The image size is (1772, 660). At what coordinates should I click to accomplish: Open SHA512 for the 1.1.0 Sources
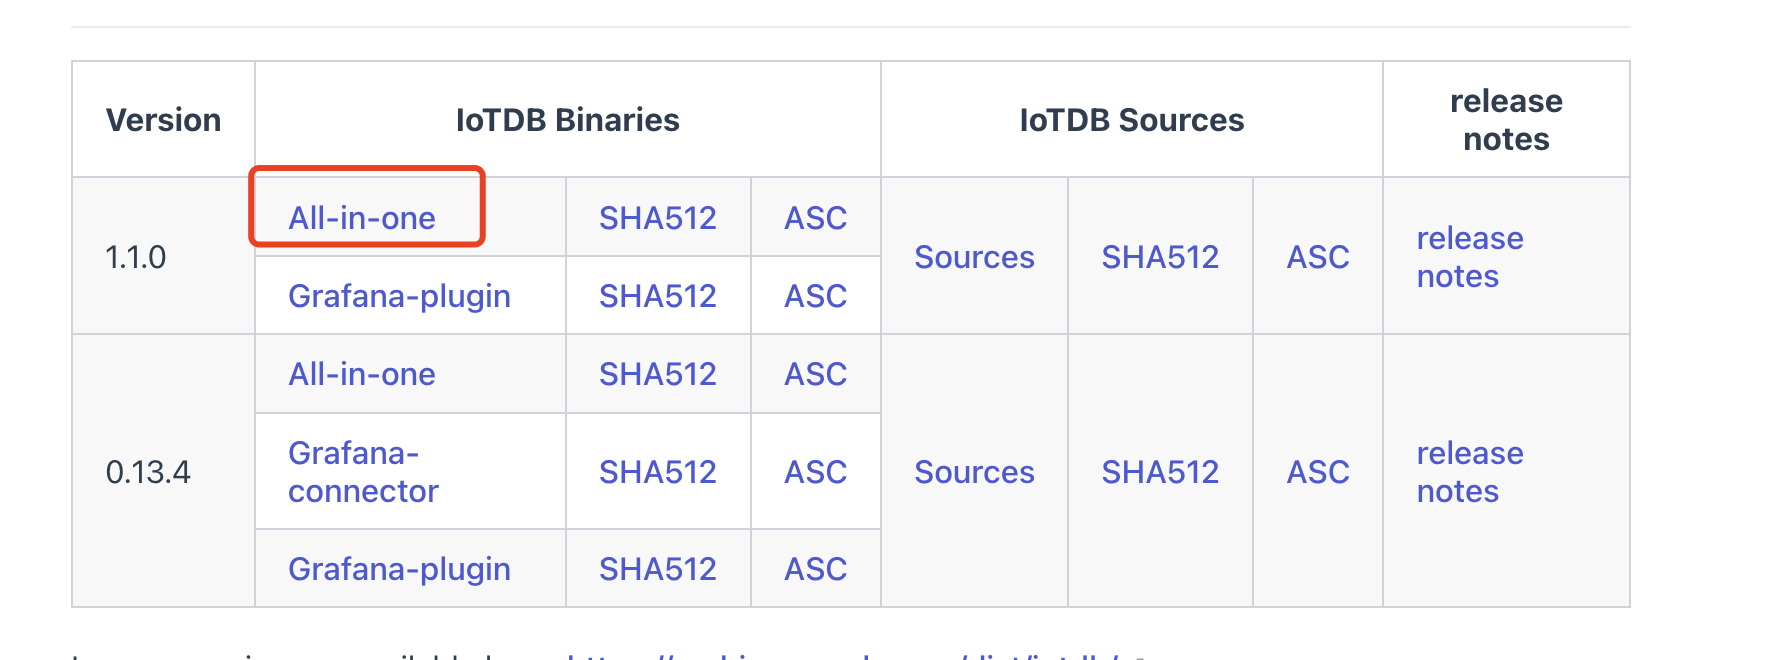click(1160, 257)
